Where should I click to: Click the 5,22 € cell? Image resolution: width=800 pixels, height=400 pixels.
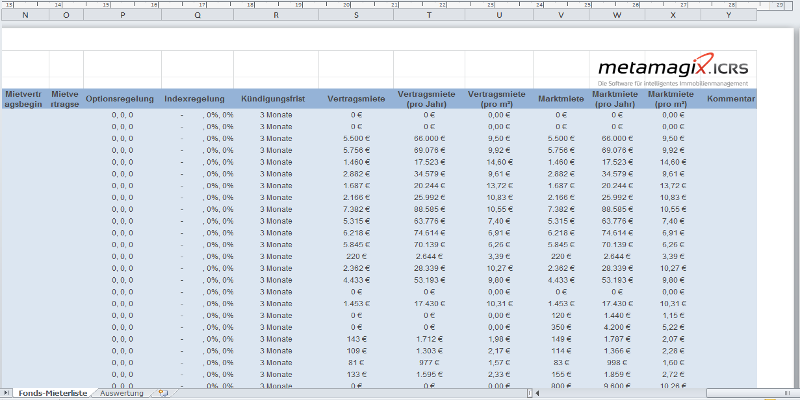pos(673,327)
